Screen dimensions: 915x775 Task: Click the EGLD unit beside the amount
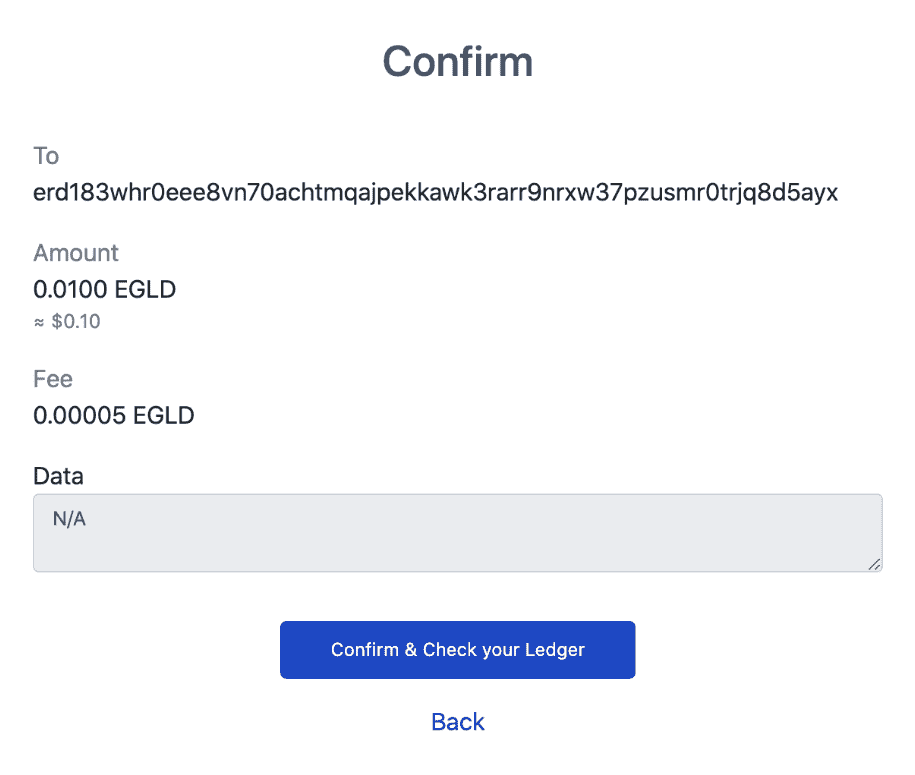coord(145,290)
